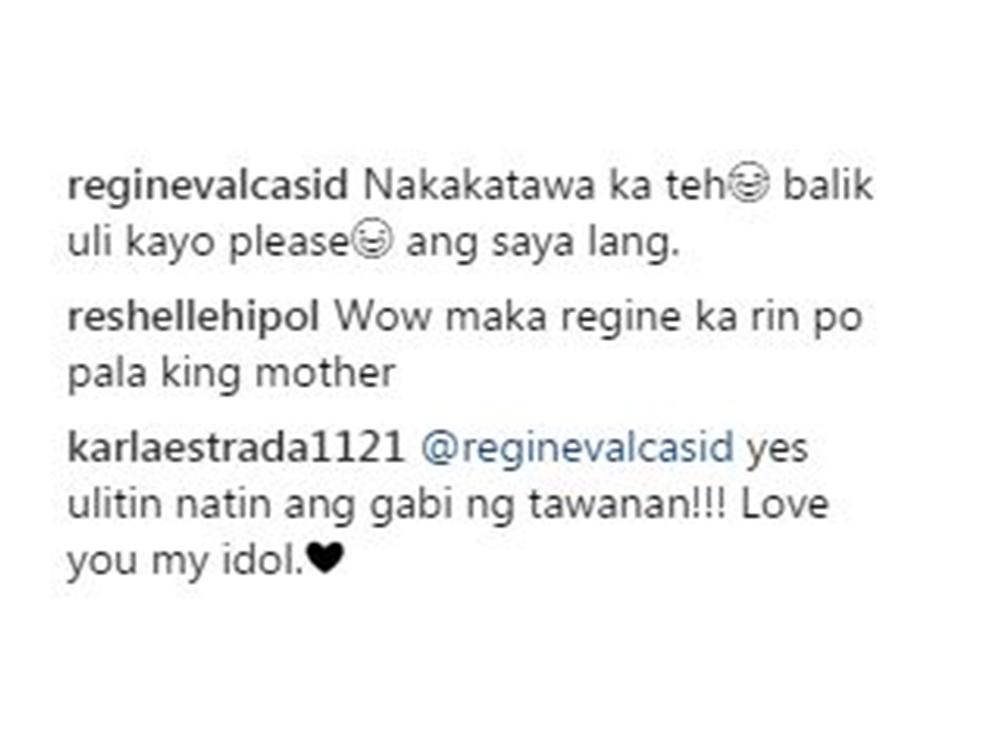
Task: Click the text 'you my idol.'
Action: [x=186, y=561]
